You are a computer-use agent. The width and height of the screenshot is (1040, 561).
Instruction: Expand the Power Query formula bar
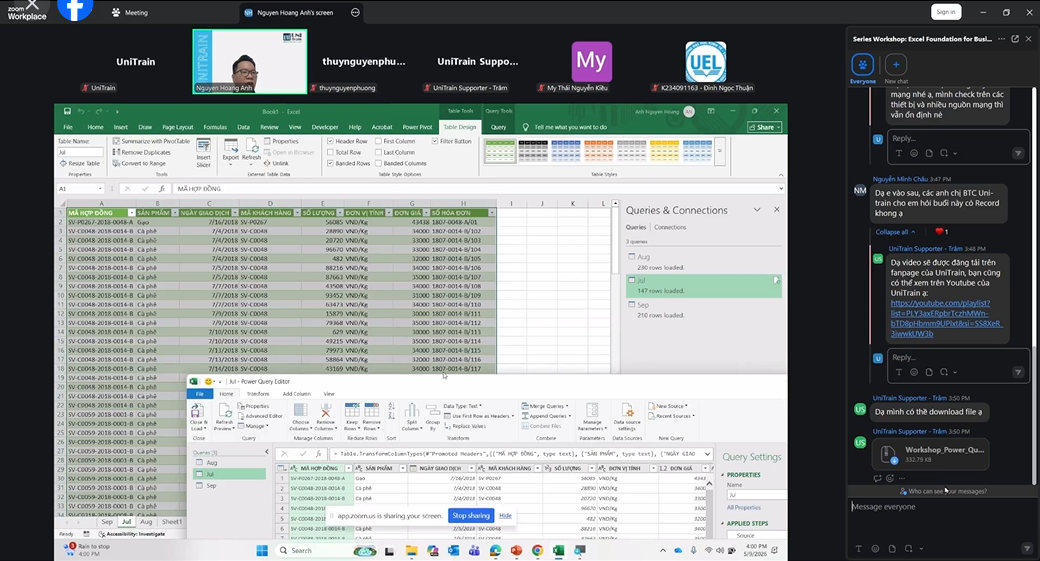pyautogui.click(x=708, y=454)
